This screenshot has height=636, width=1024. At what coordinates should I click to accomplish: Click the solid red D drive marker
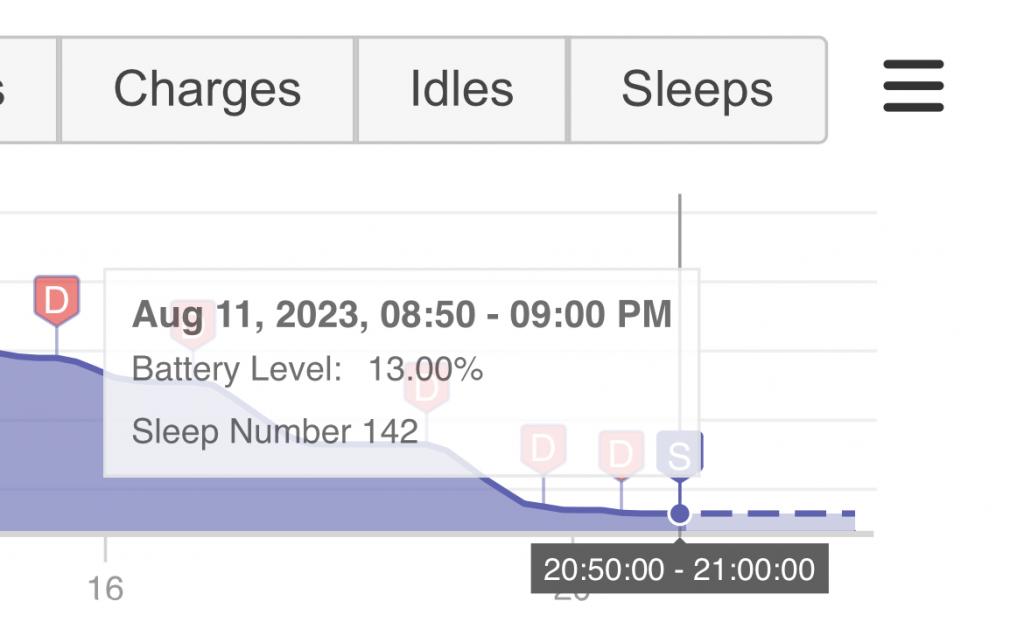(57, 300)
